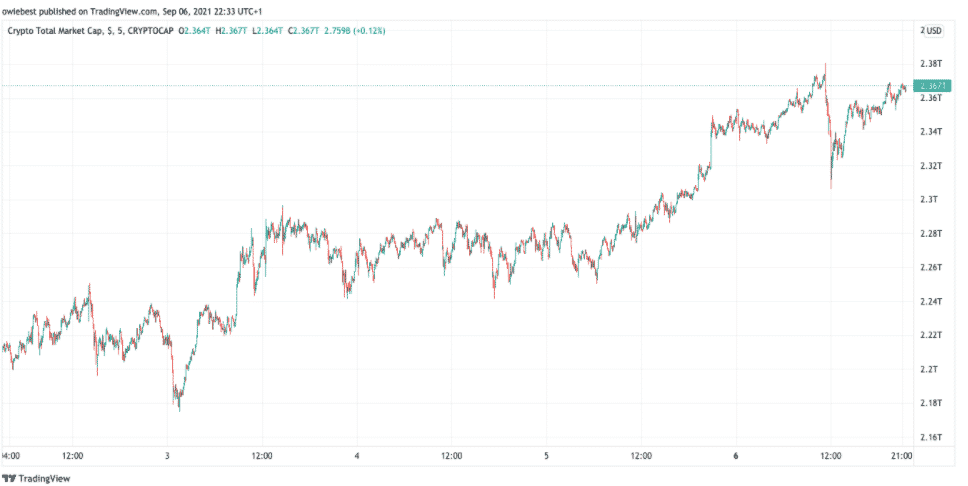Select day 4 on the time axis
The width and height of the screenshot is (968, 486).
pyautogui.click(x=357, y=456)
